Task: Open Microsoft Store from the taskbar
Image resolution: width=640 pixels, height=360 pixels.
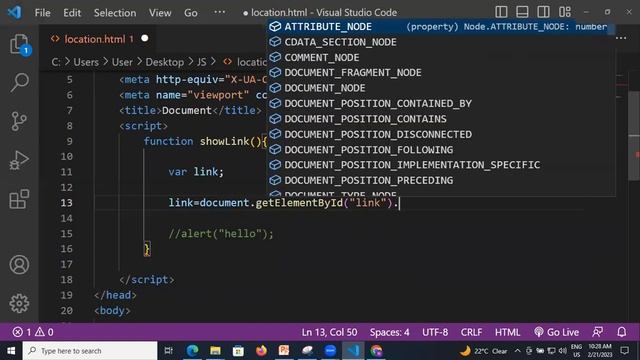Action: coord(238,351)
